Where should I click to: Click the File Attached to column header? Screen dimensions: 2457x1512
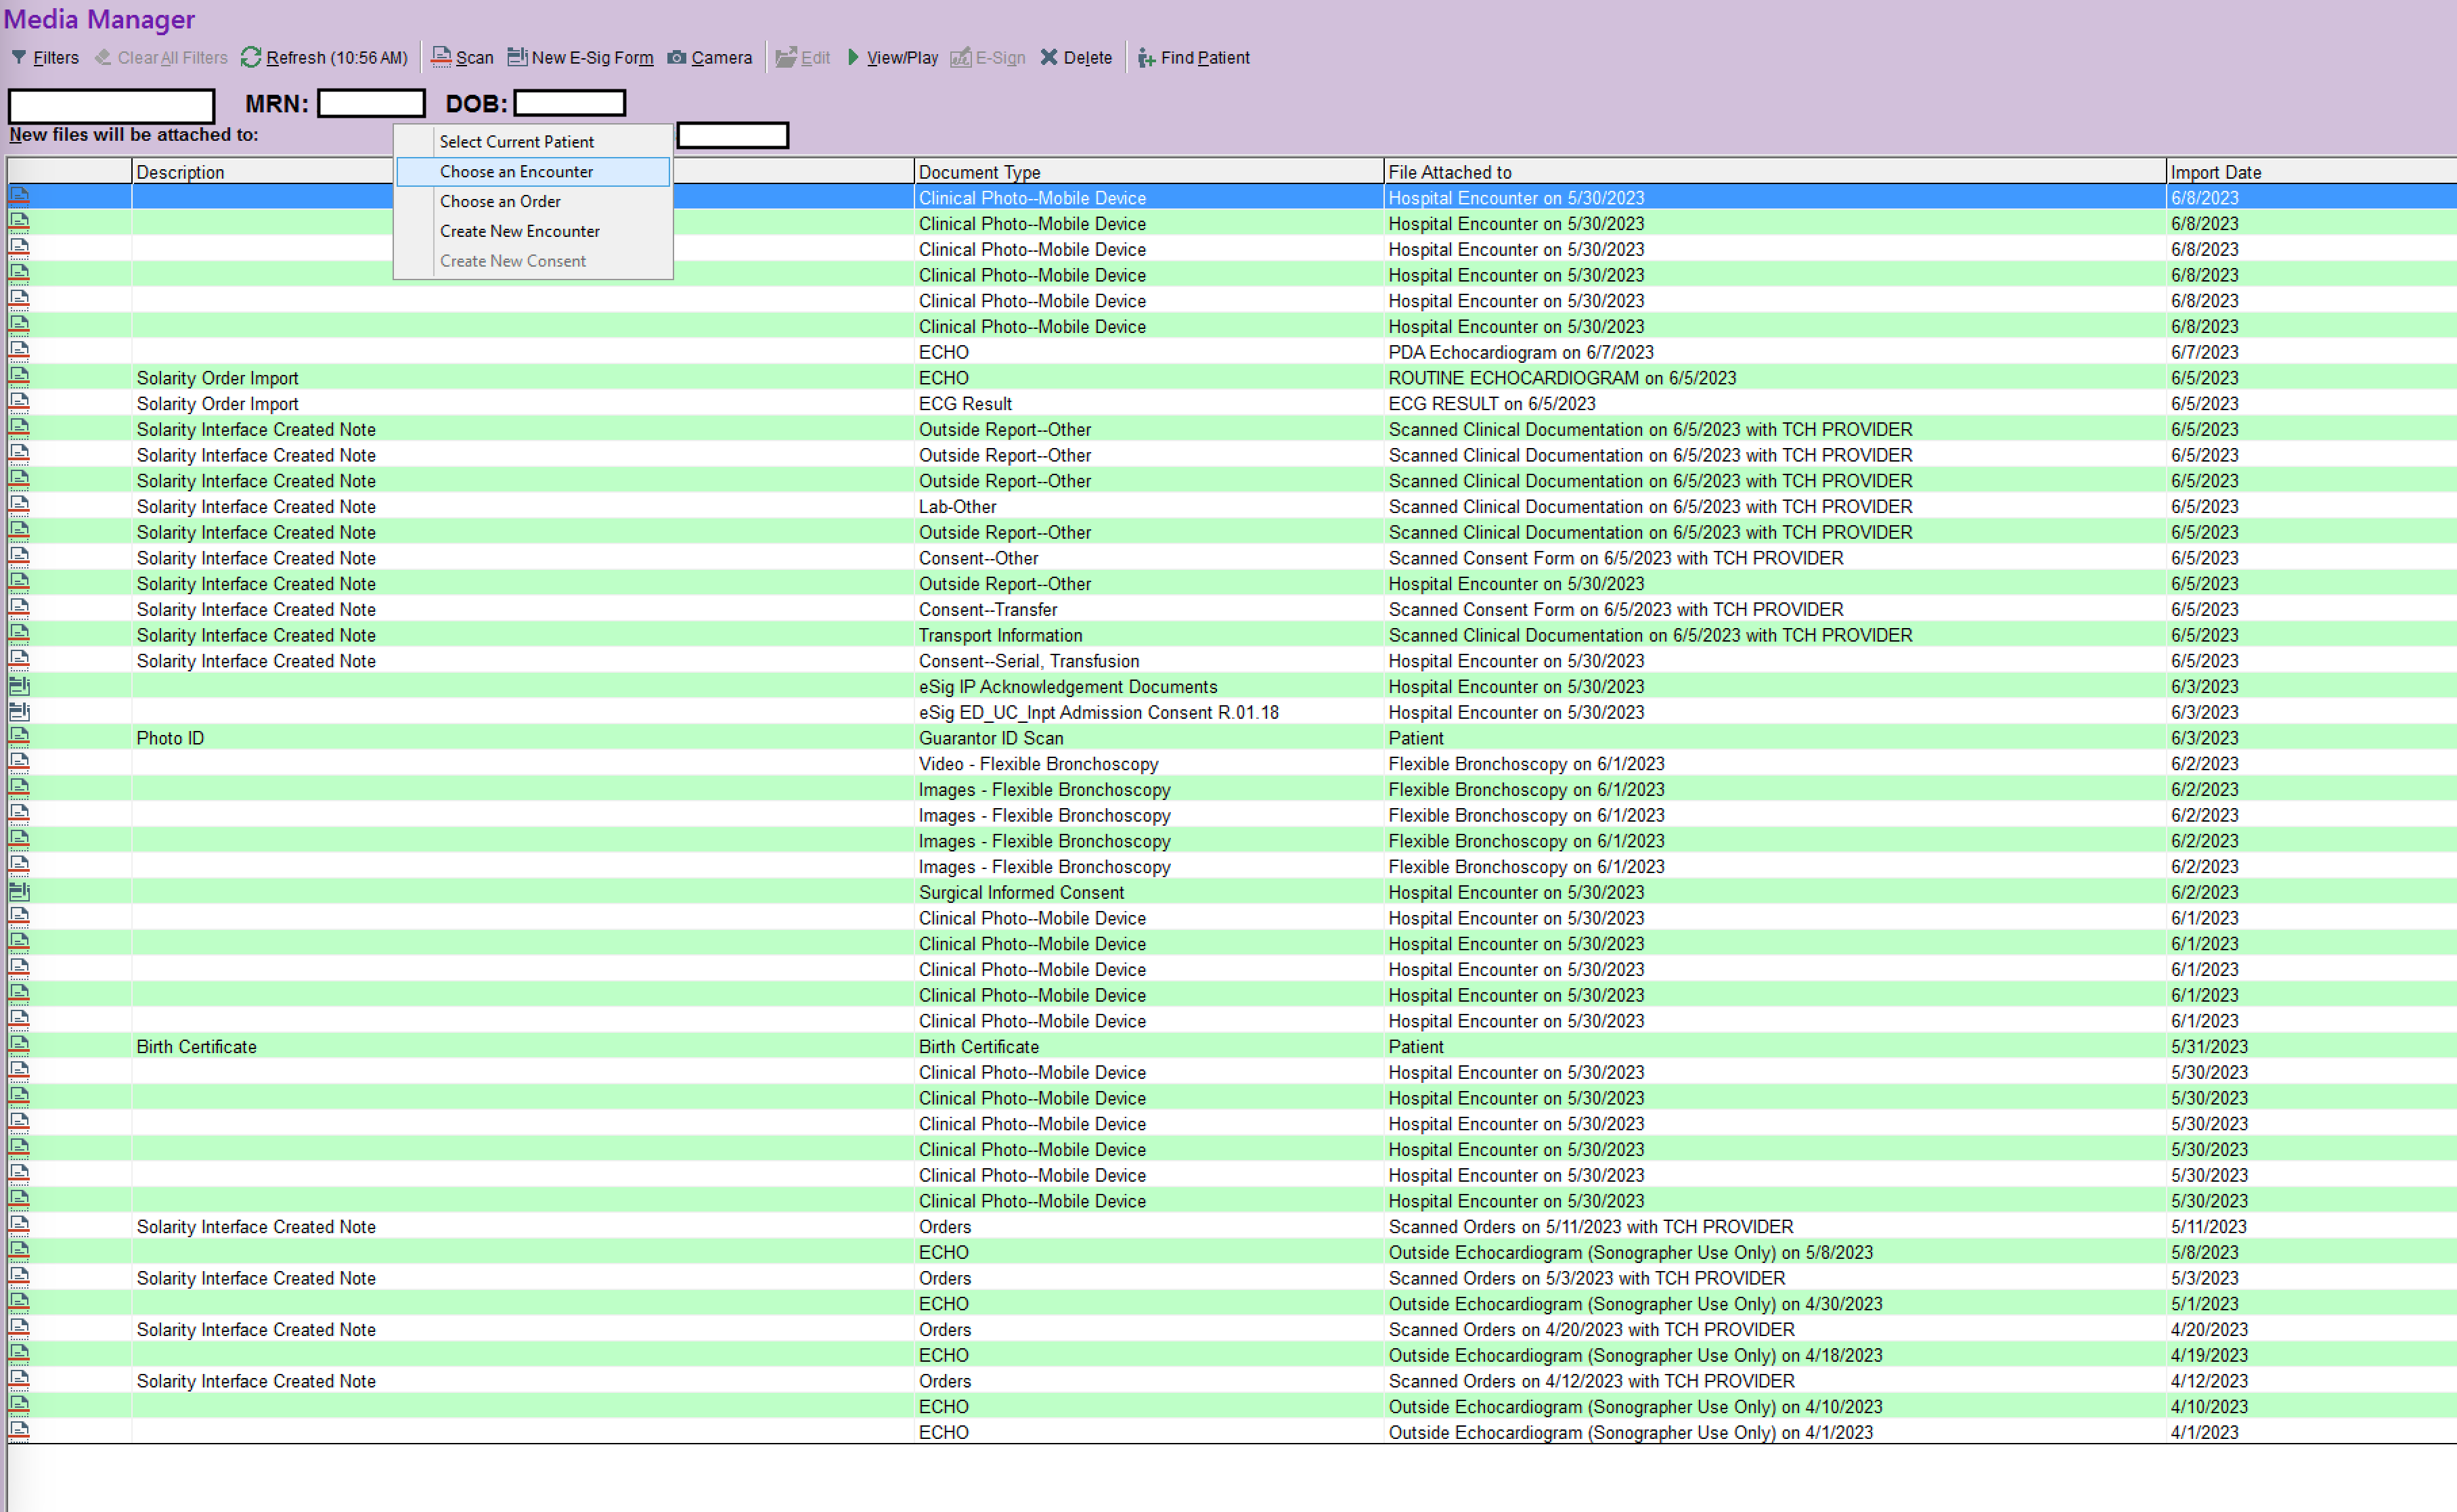pyautogui.click(x=1774, y=172)
